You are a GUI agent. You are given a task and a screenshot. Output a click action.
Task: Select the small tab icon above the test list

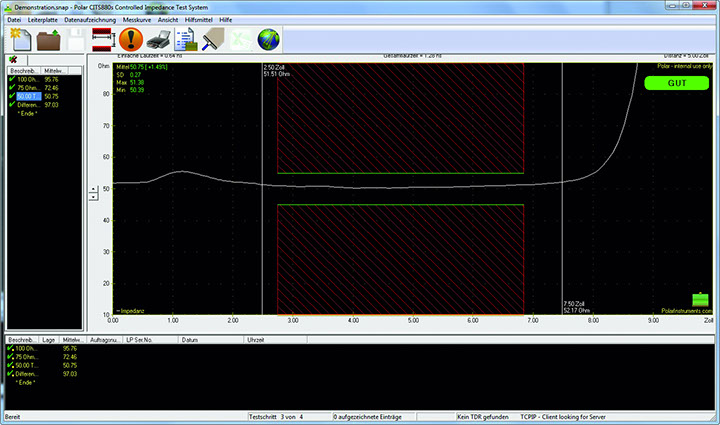(x=12, y=60)
